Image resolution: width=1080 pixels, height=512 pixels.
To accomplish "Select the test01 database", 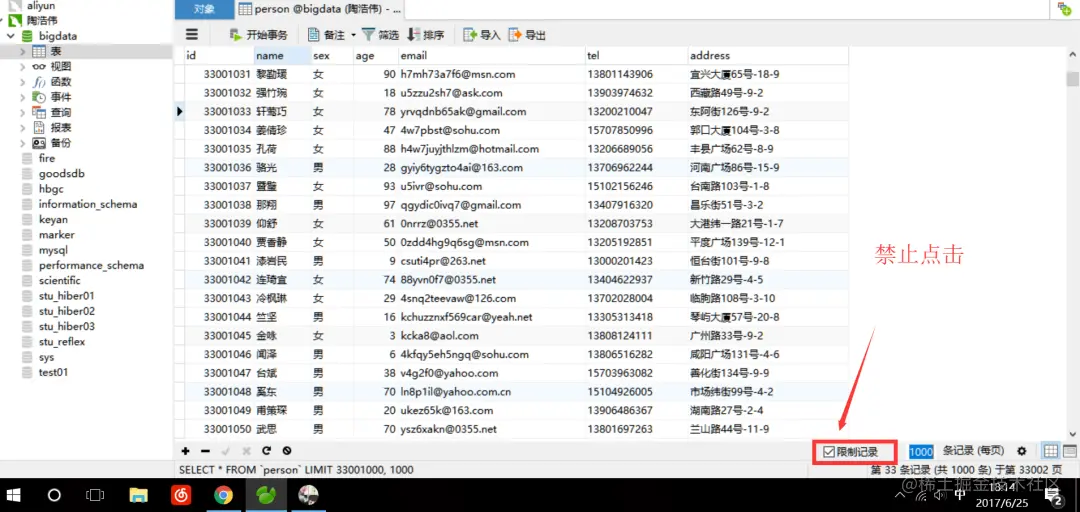I will pos(53,372).
